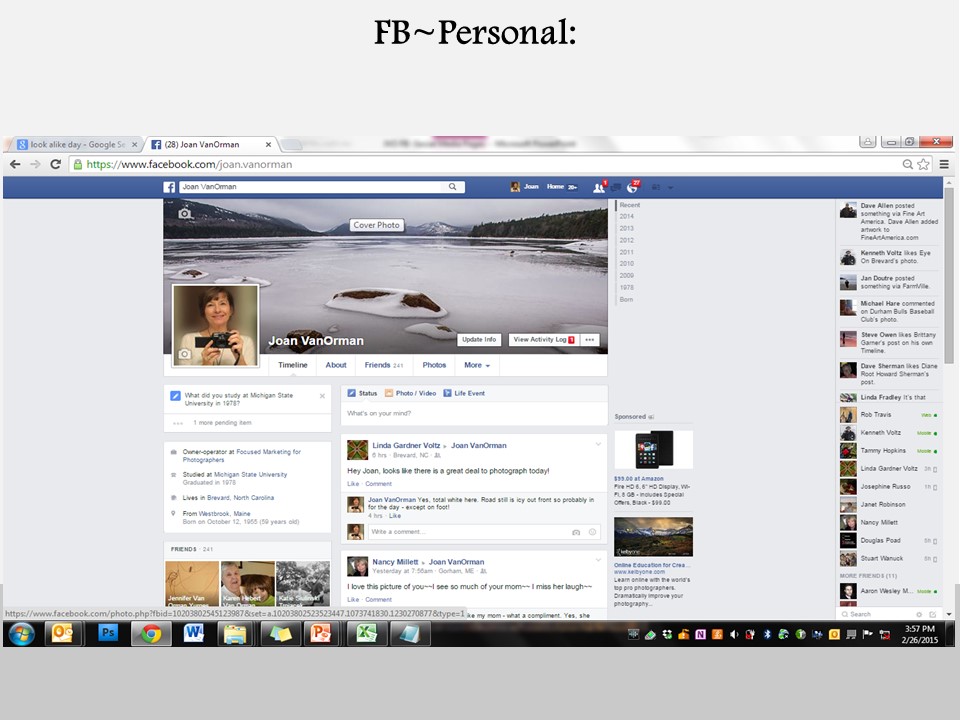Open the About tab
960x720 pixels.
[336, 365]
